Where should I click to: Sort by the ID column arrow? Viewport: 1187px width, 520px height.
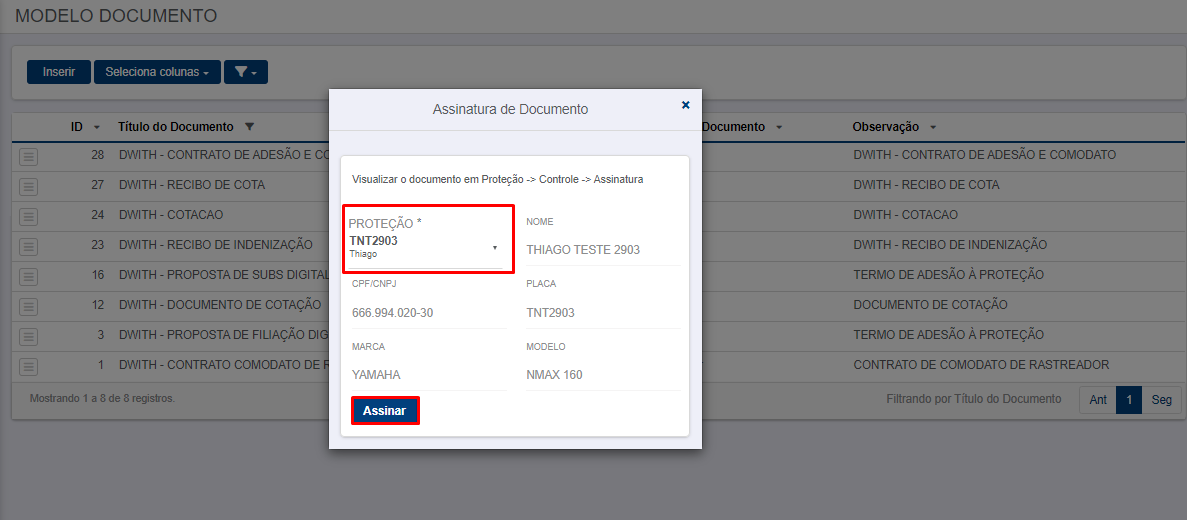coord(96,126)
